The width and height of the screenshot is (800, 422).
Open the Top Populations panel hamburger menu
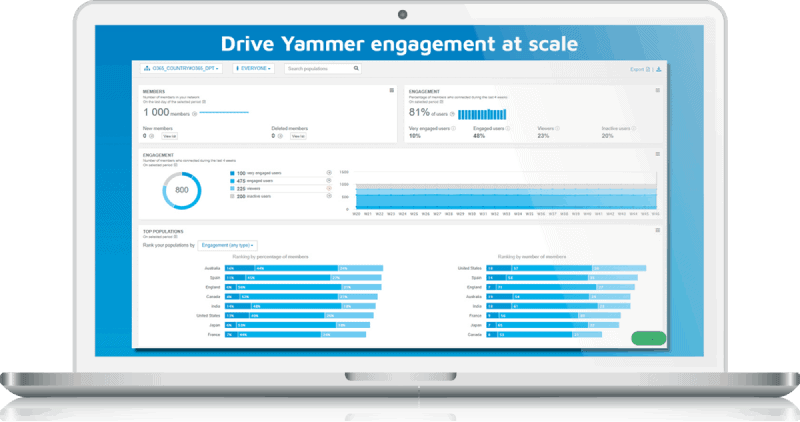tap(658, 230)
